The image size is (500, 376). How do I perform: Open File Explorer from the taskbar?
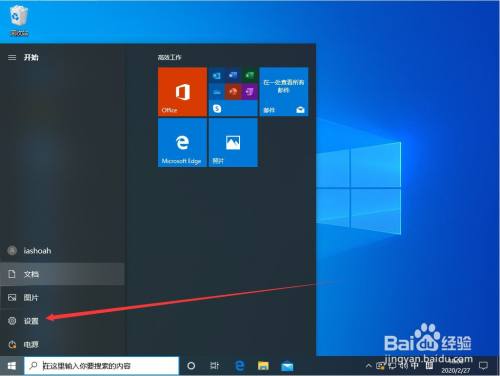263,366
